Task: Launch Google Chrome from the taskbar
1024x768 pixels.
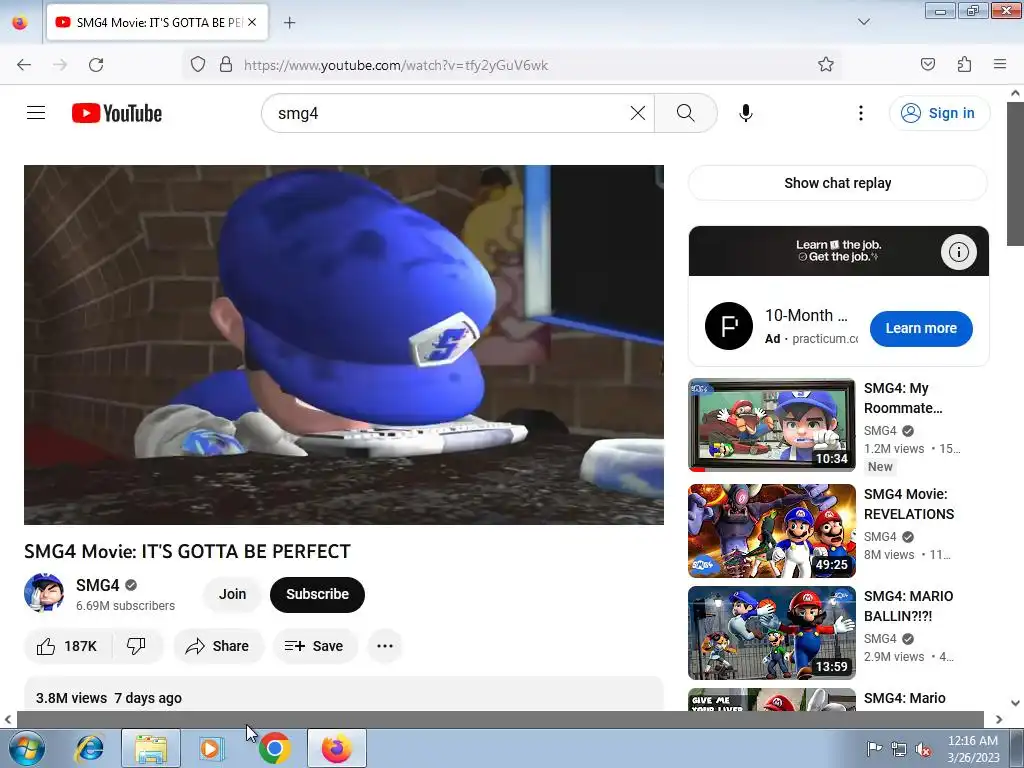Action: [274, 748]
